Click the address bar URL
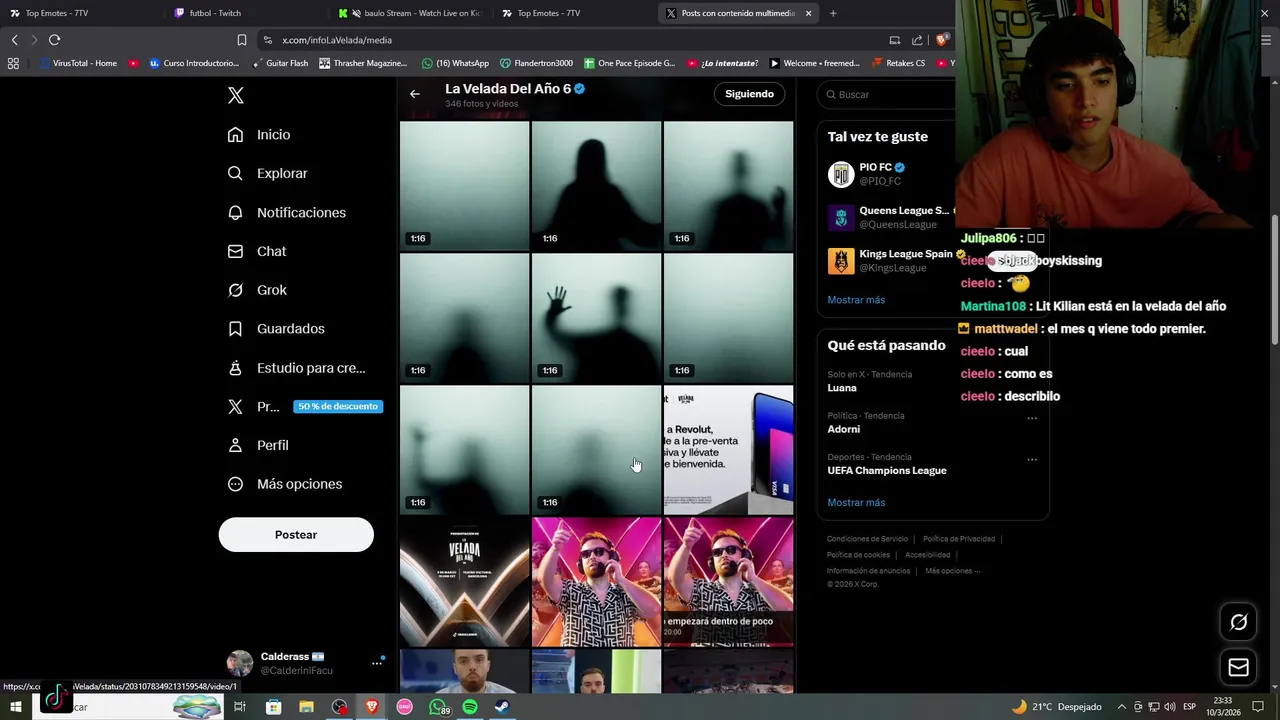1280x720 pixels. [337, 40]
